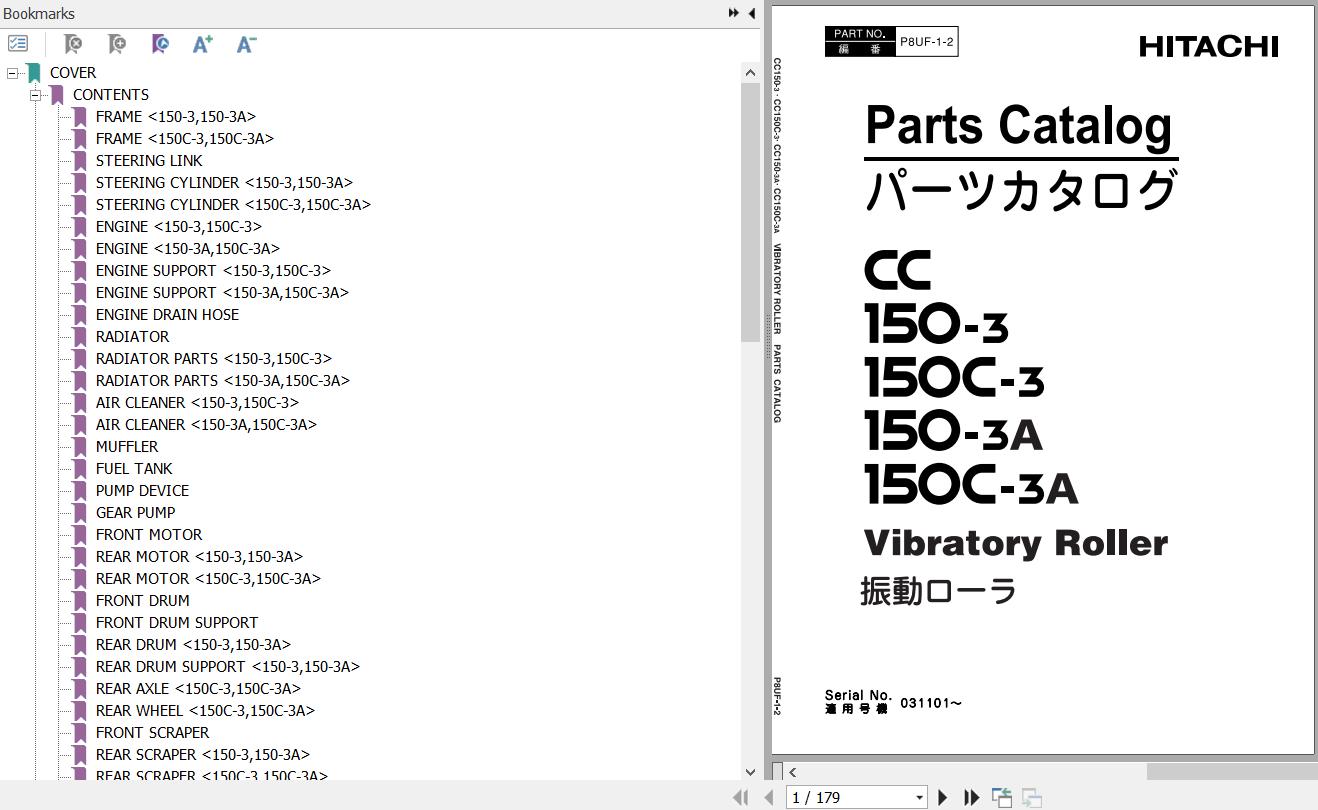Open RADIATOR PARTS <150-3,150C-3> bookmark
This screenshot has width=1318, height=810.
214,359
